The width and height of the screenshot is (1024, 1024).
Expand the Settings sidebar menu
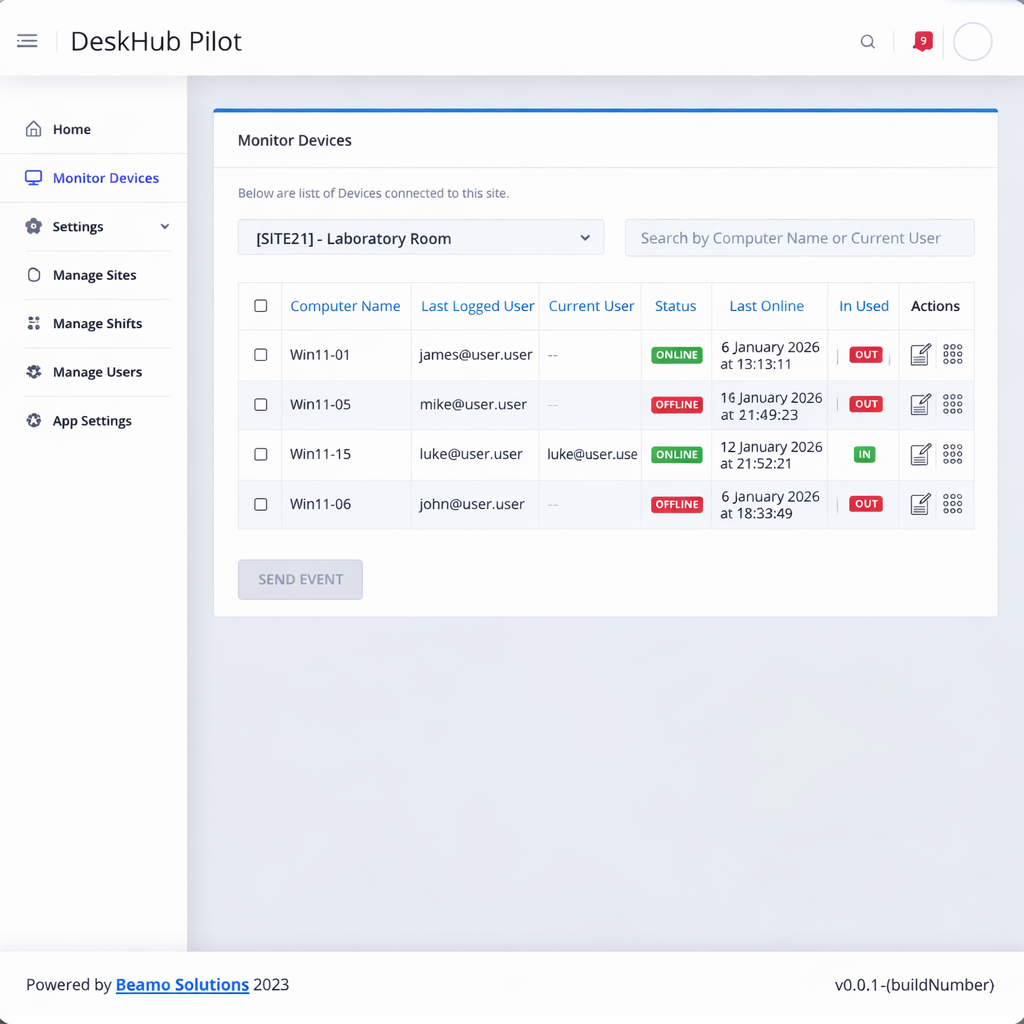coord(97,227)
